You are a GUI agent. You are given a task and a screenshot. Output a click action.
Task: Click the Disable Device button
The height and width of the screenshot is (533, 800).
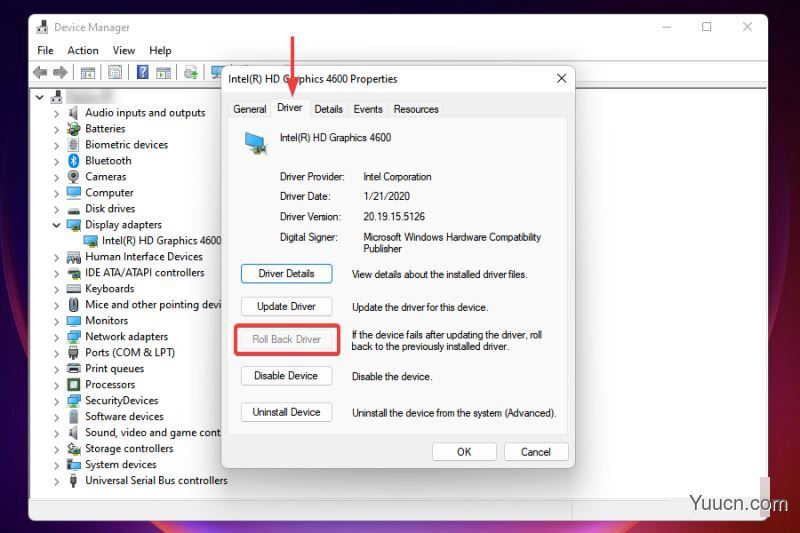[286, 375]
